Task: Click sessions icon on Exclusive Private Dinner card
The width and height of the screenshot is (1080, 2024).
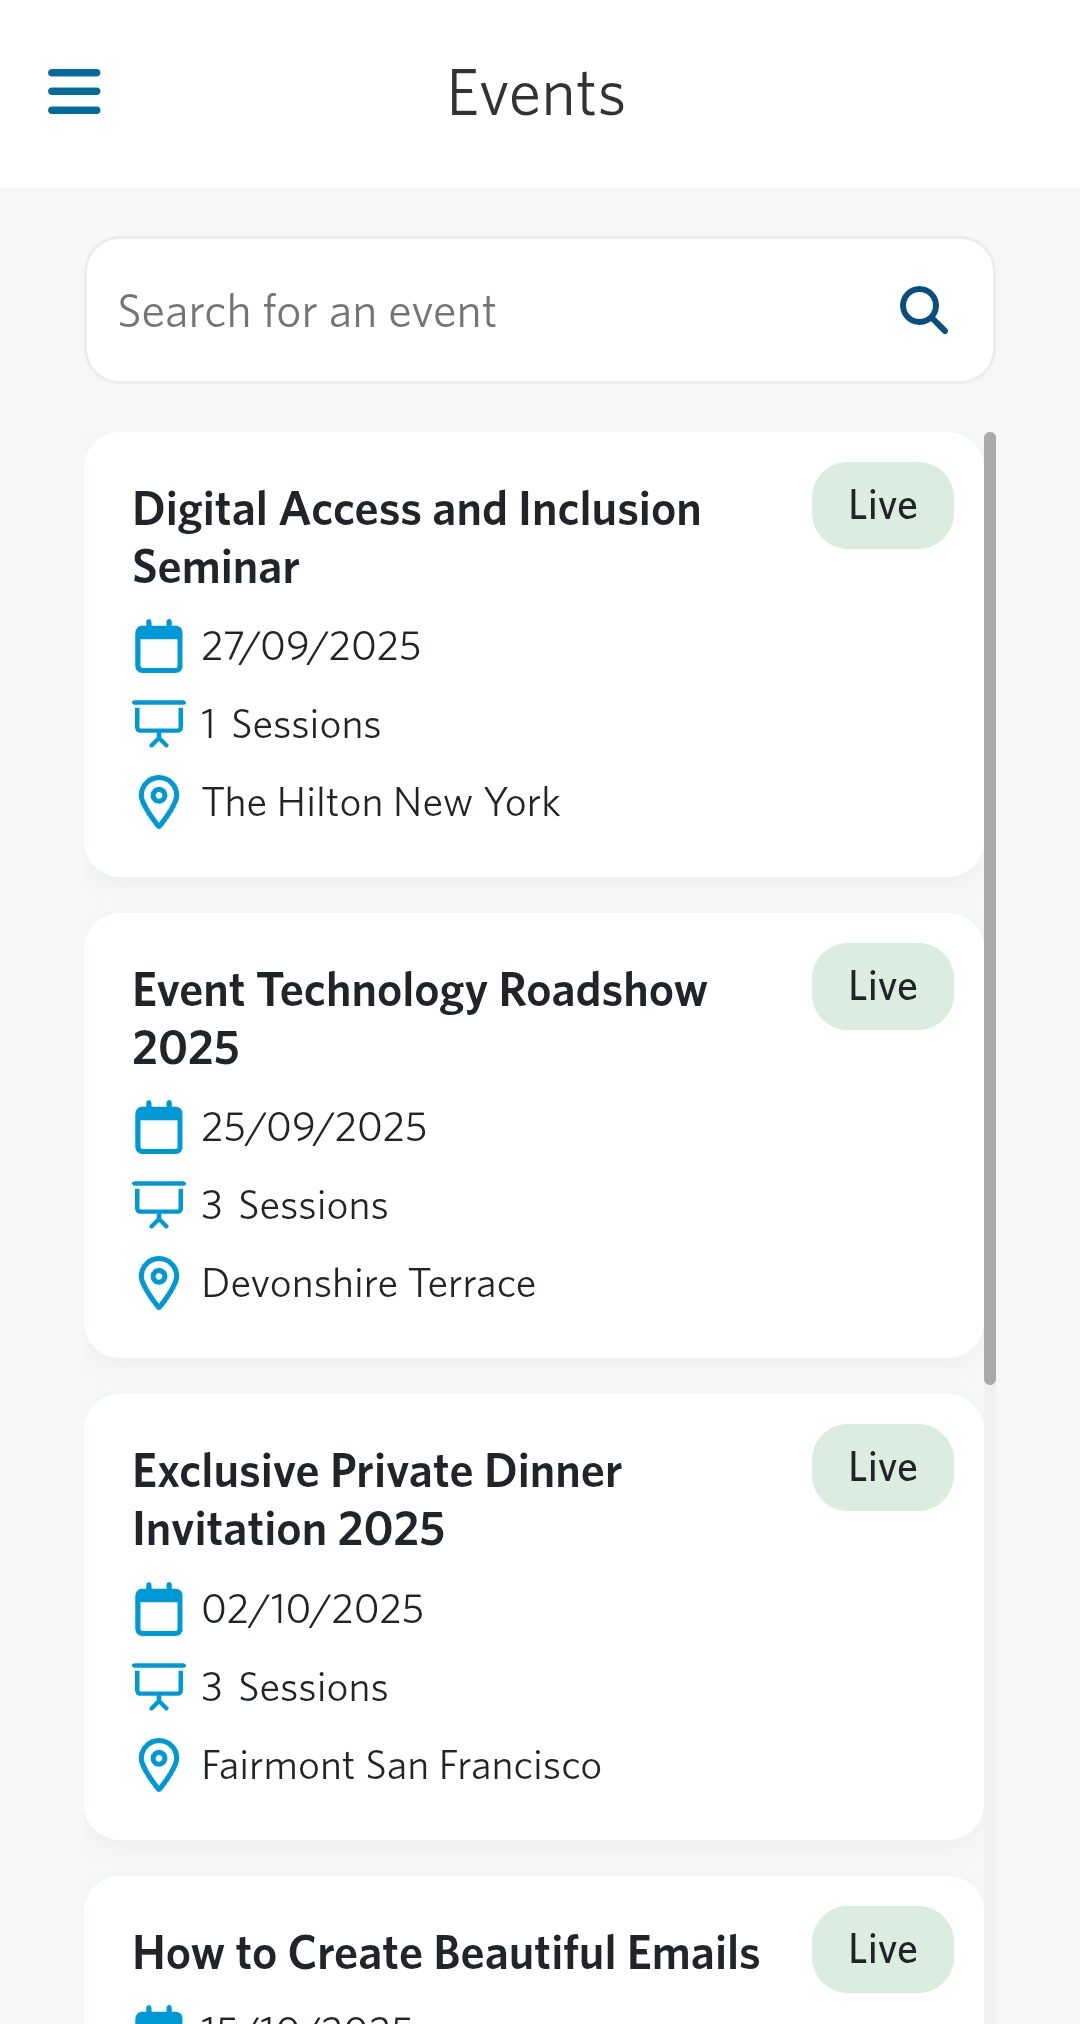Action: (x=158, y=1686)
